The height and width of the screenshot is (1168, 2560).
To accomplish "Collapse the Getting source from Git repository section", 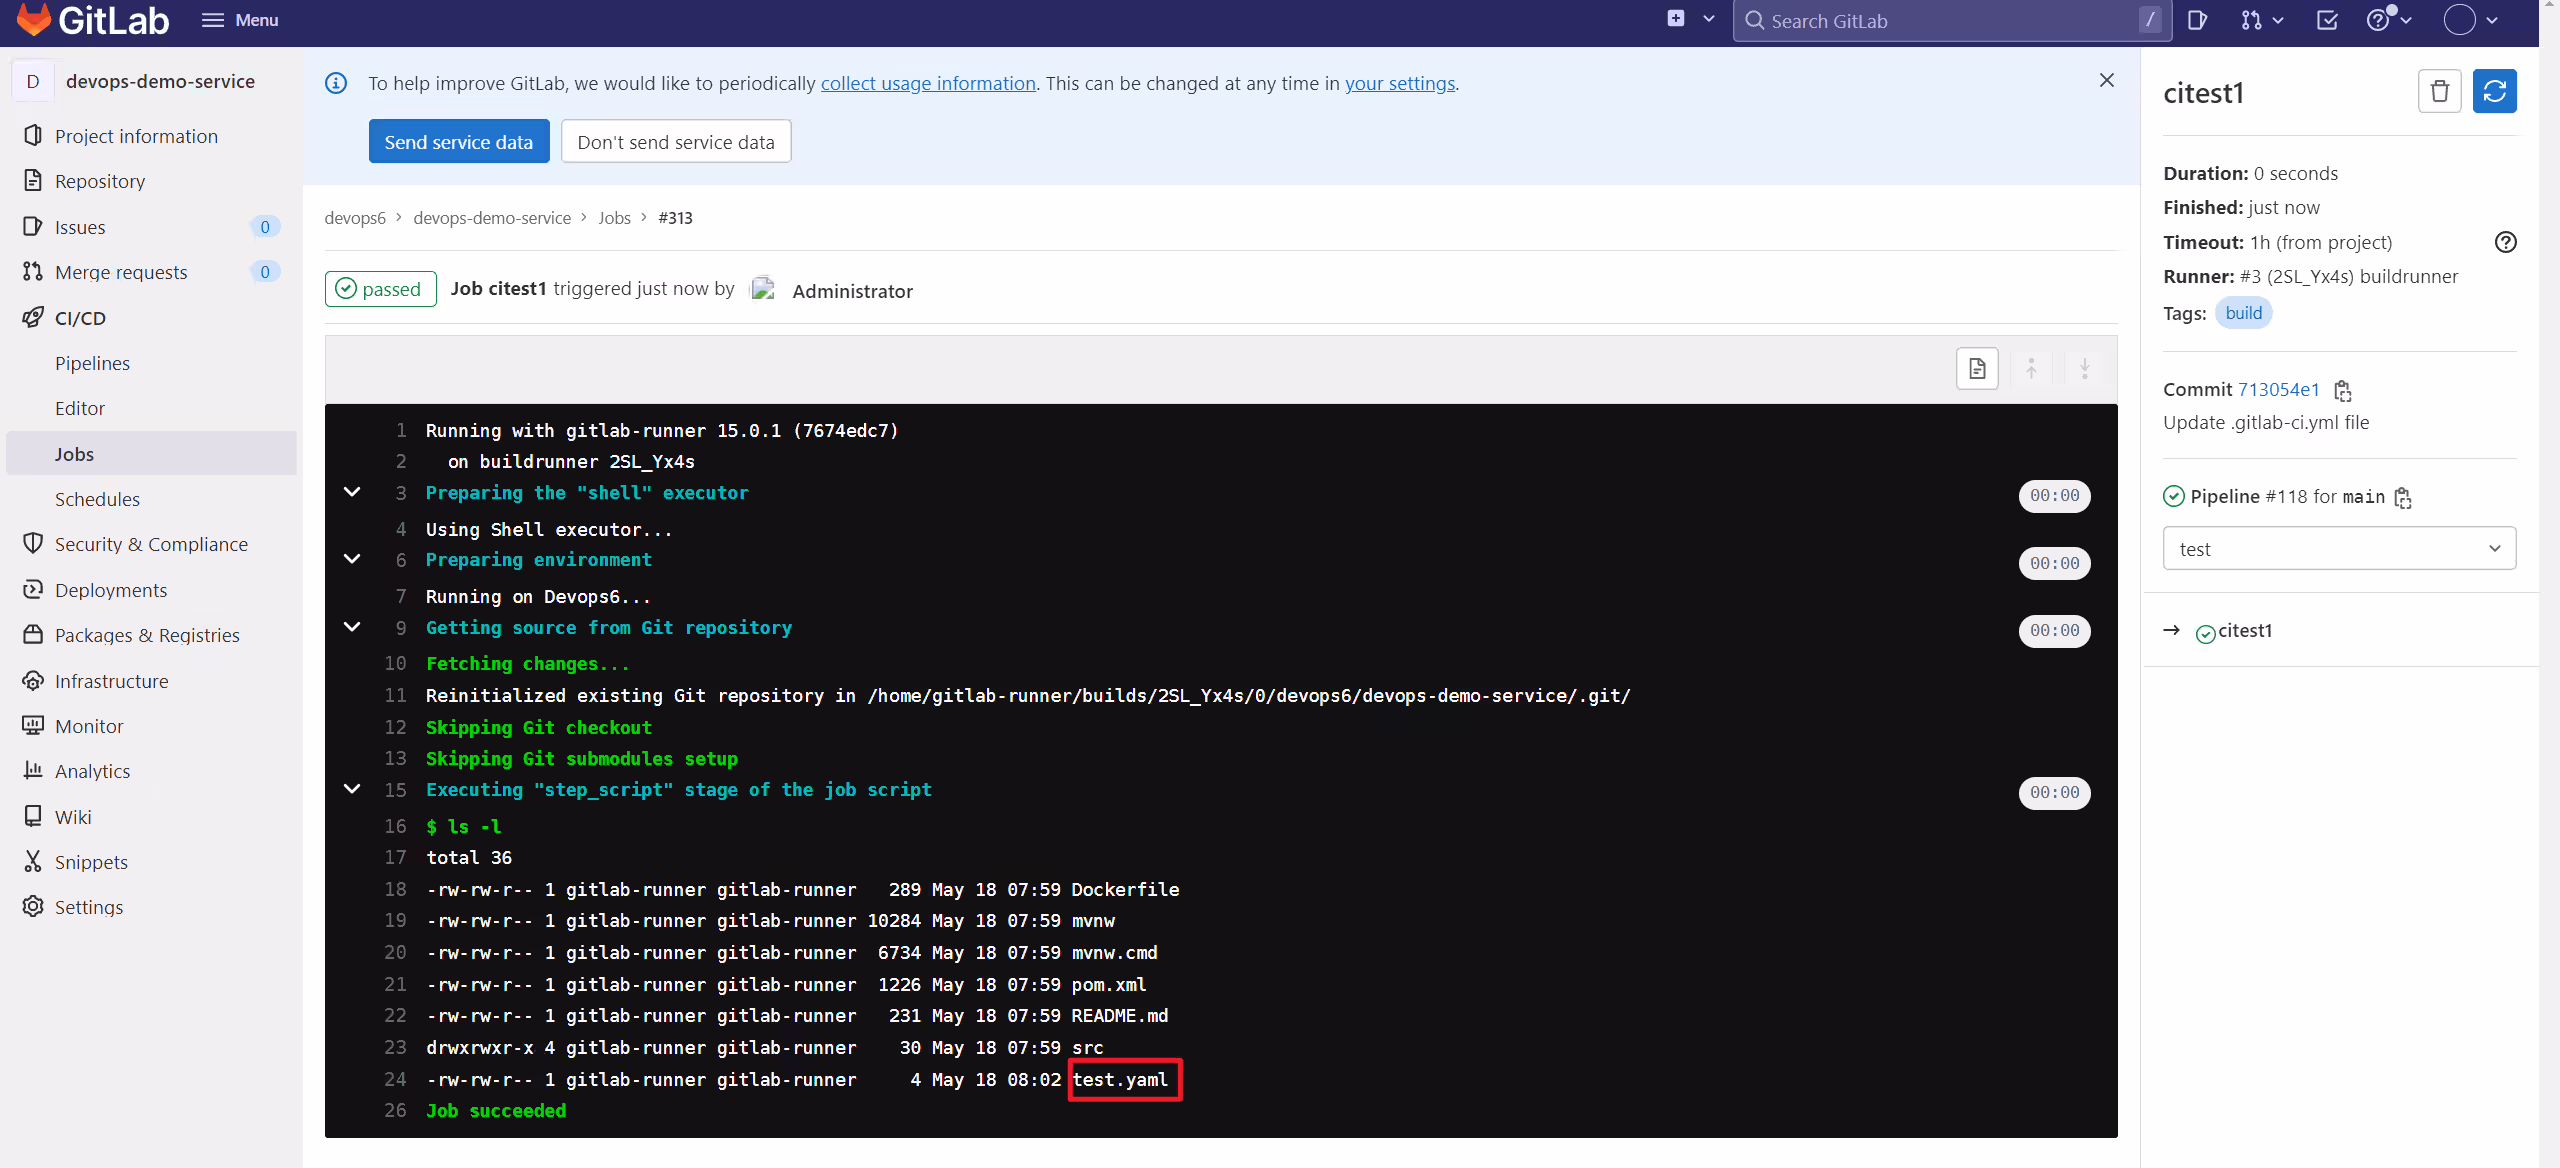I will point(352,627).
